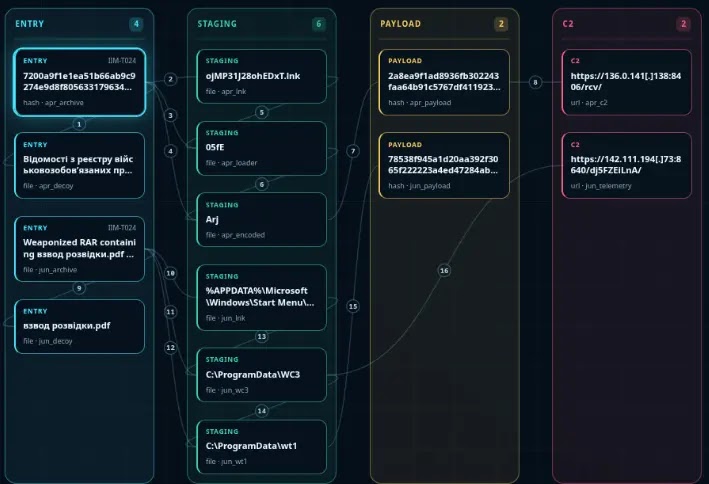Click edge marker number 3
Screen dimensions: 709x484
tap(170, 115)
